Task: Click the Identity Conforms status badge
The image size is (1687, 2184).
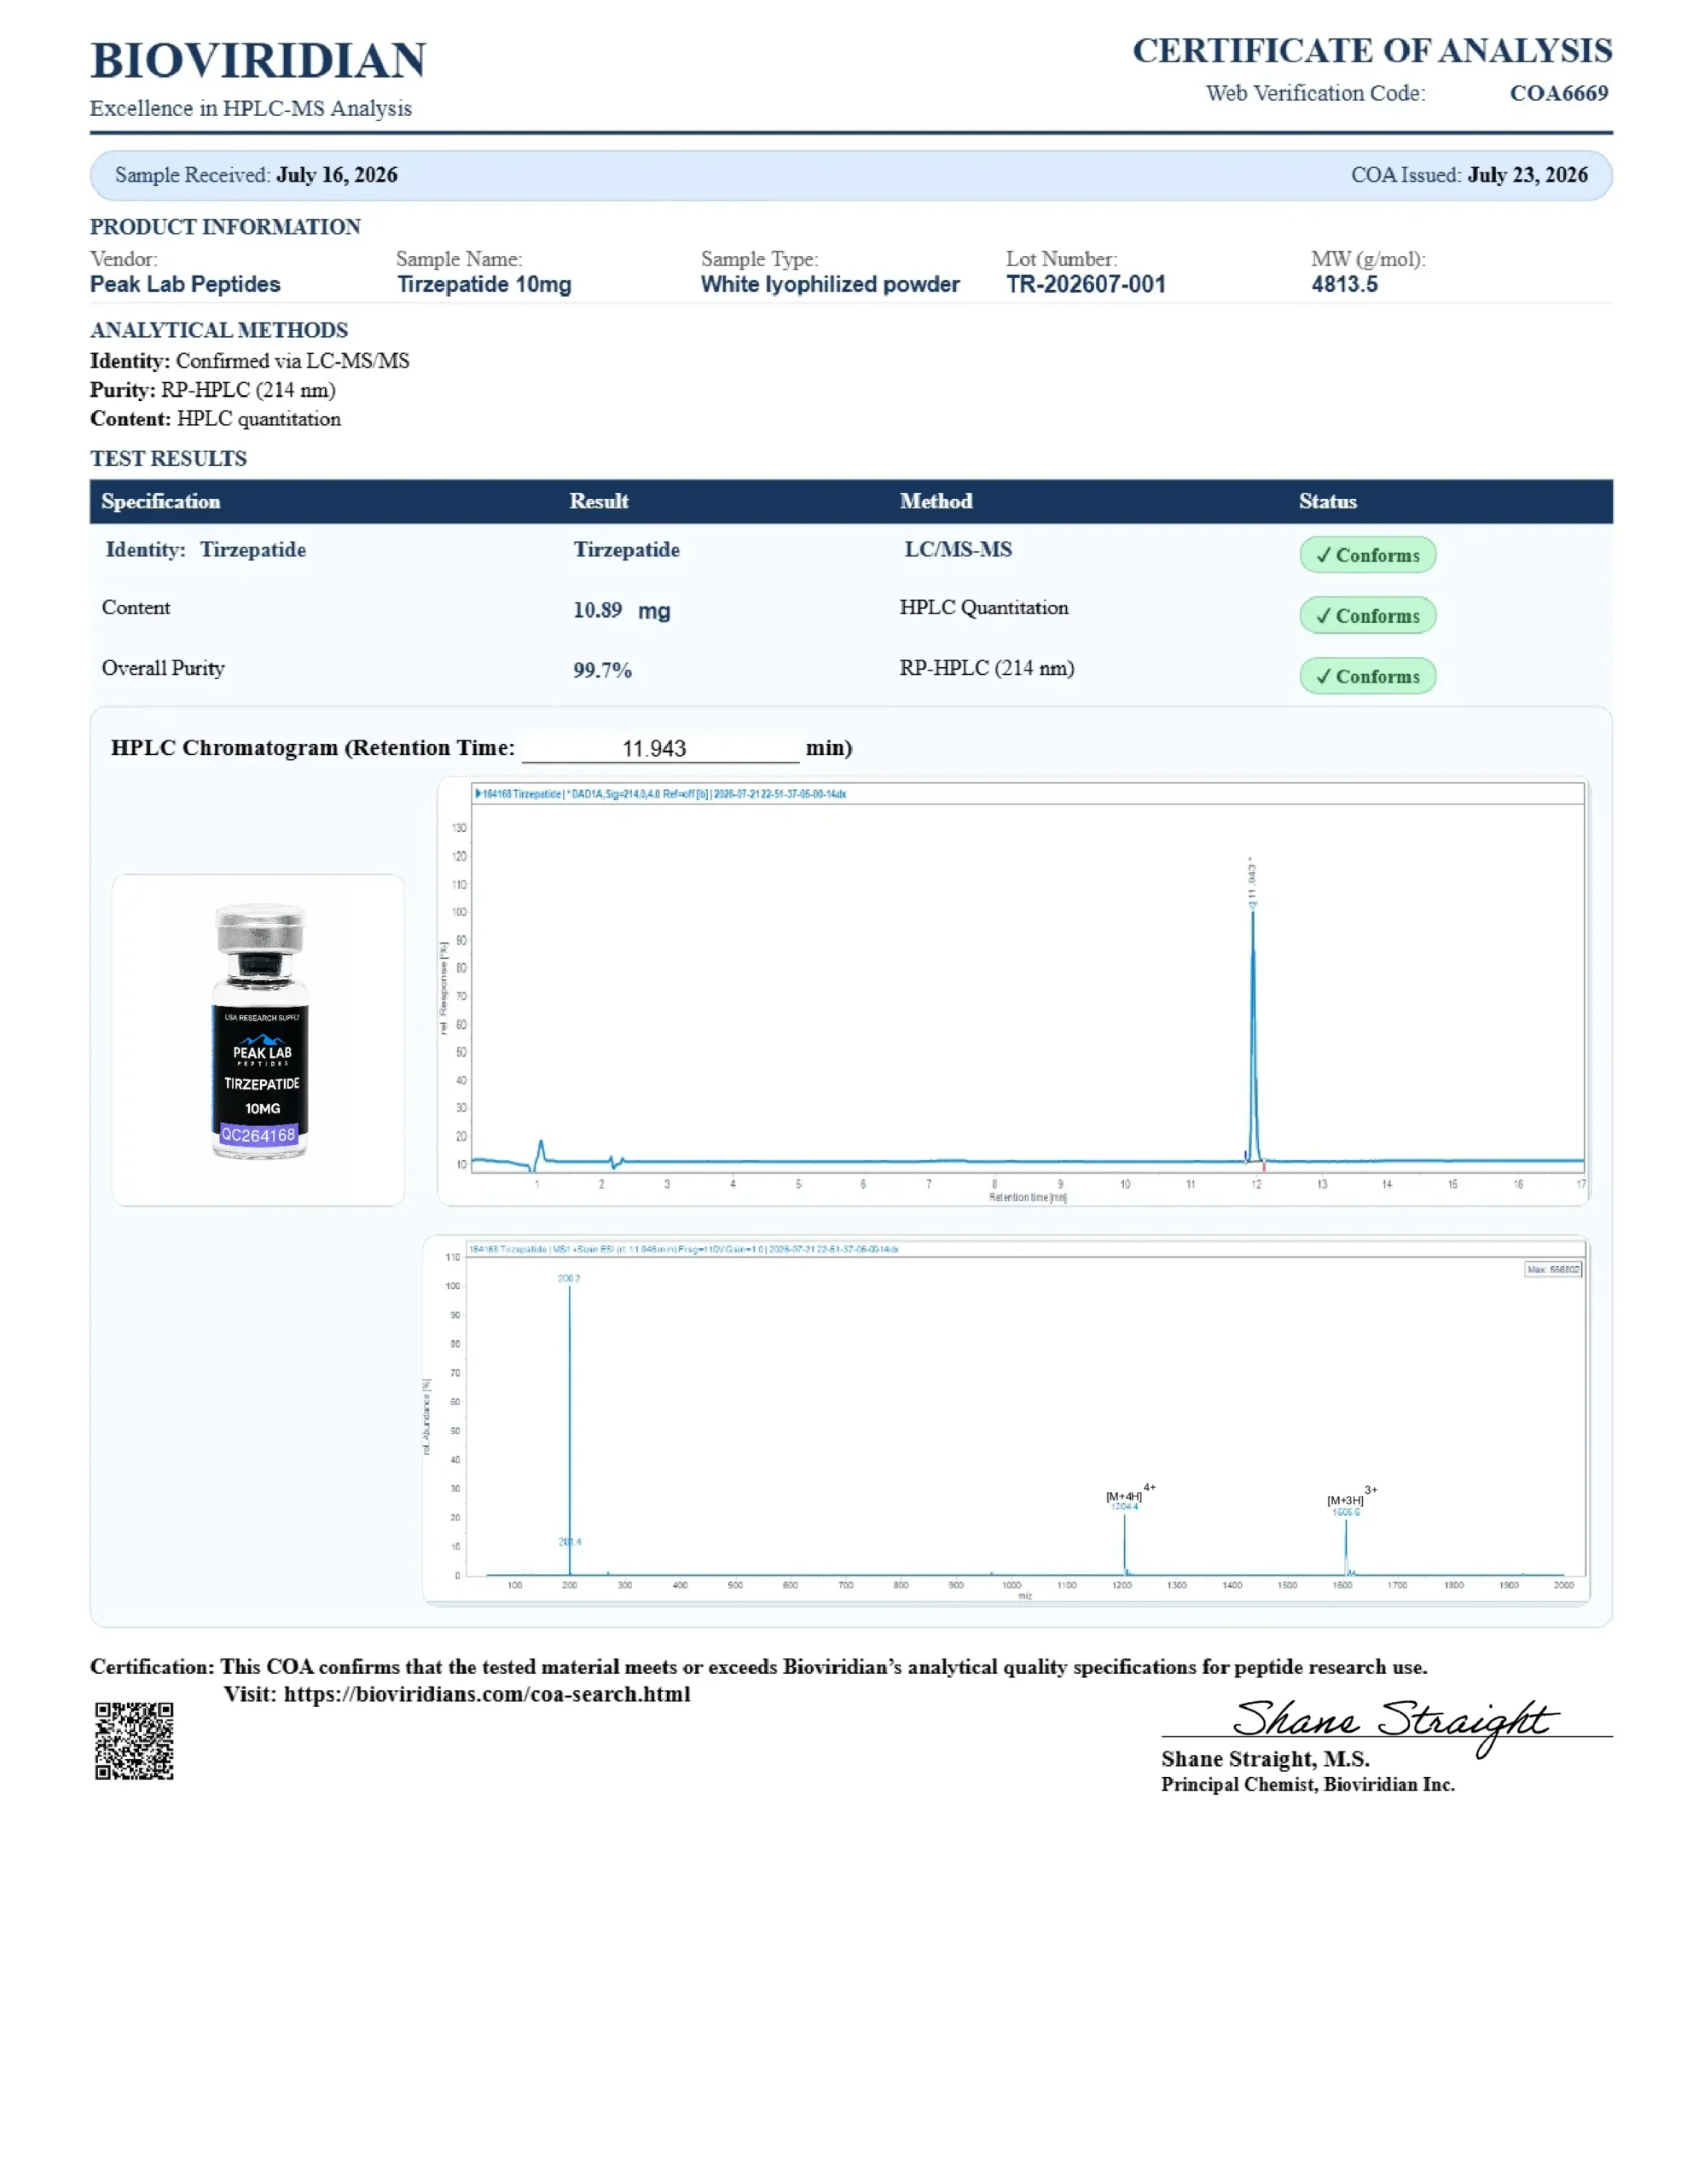Action: tap(1367, 555)
